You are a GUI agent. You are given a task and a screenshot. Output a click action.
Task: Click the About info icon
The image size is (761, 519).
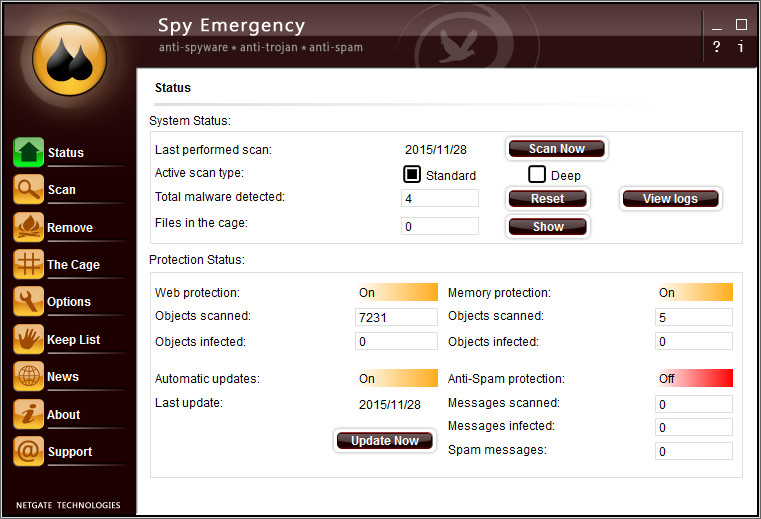click(28, 414)
